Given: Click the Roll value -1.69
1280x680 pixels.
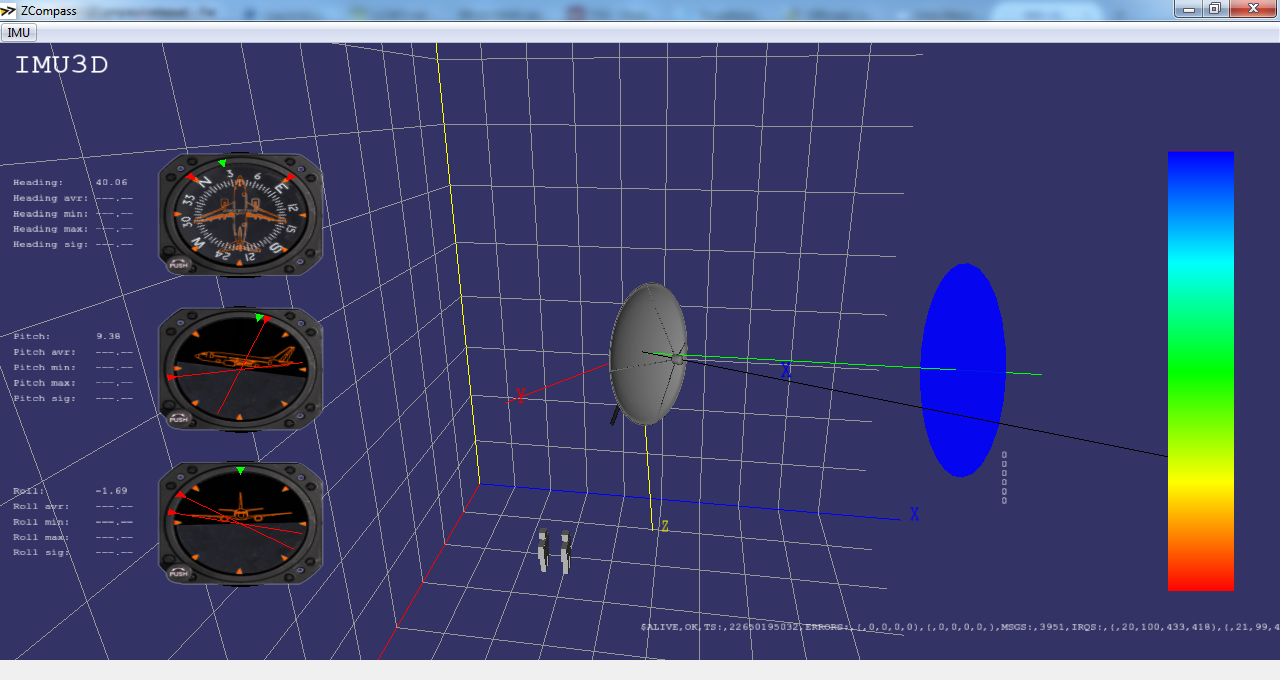Looking at the screenshot, I should (112, 491).
